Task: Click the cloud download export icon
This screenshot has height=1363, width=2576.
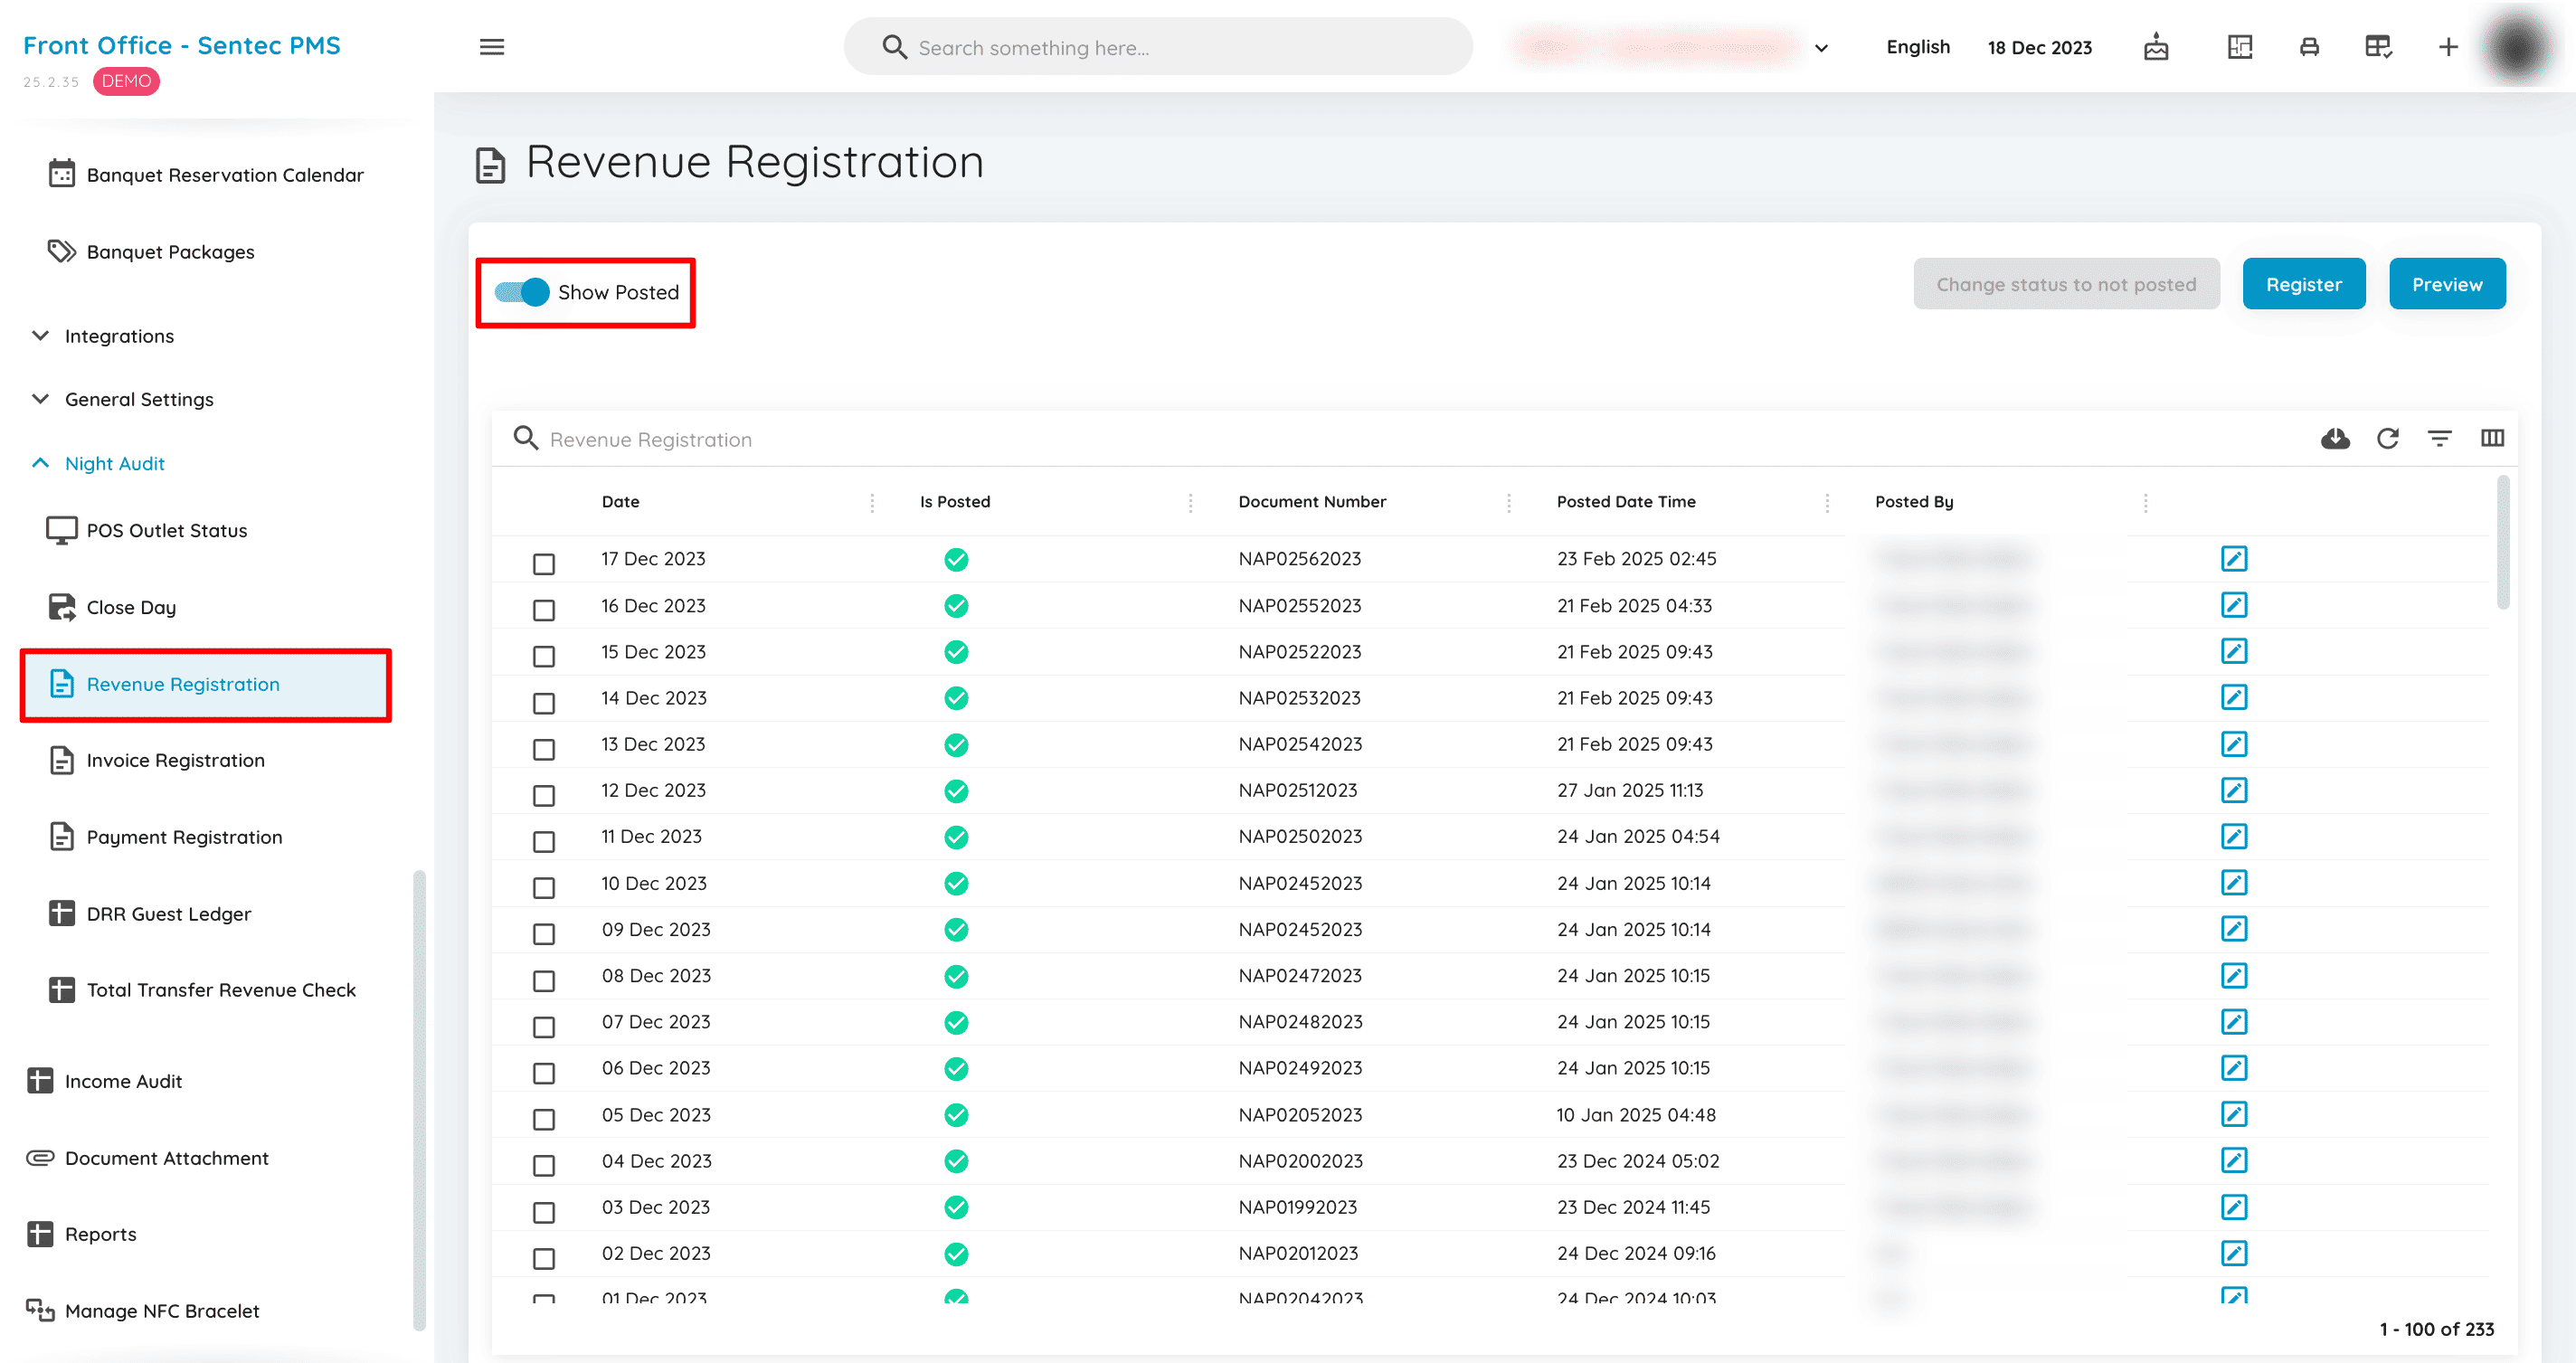Action: click(2334, 438)
